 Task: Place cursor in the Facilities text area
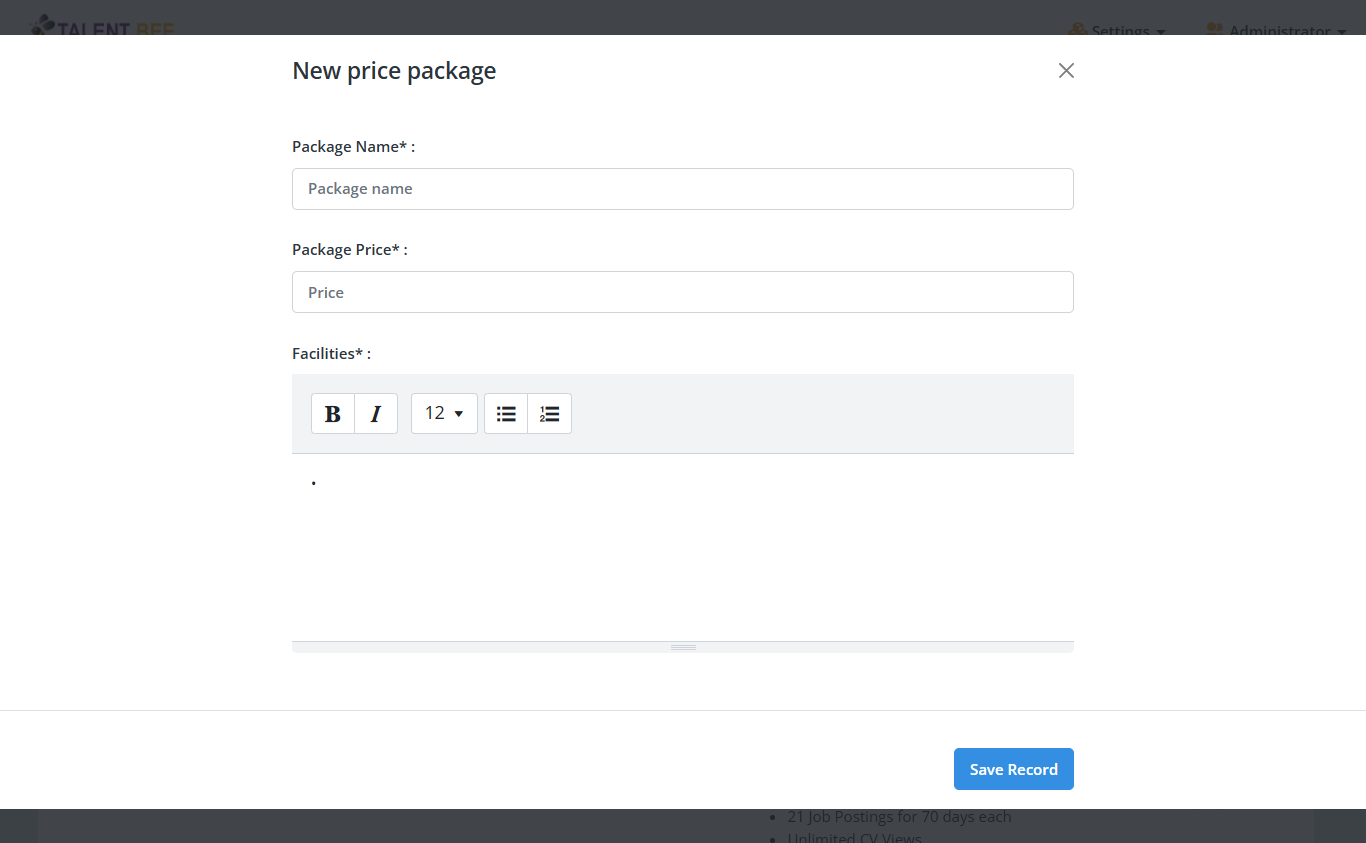point(682,547)
